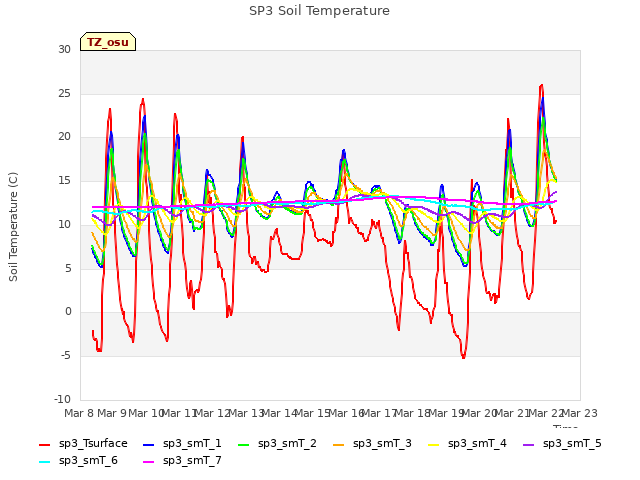Click the sp3_smT_7 legend label
Image resolution: width=640 pixels, height=480 pixels.
click(192, 460)
